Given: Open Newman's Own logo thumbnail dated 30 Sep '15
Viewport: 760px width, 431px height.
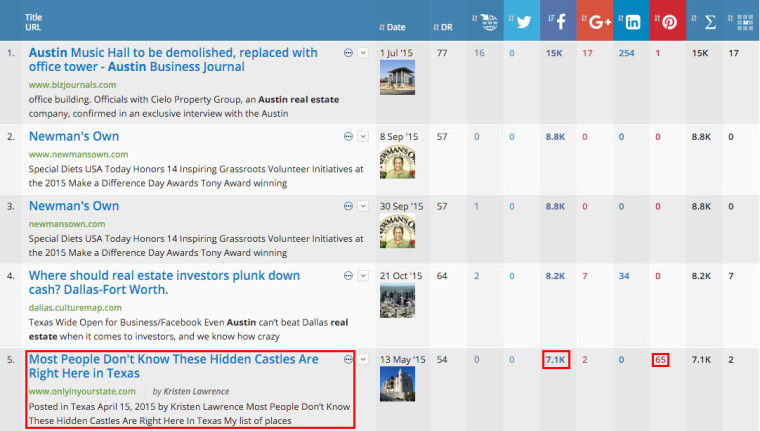Looking at the screenshot, I should (x=397, y=231).
